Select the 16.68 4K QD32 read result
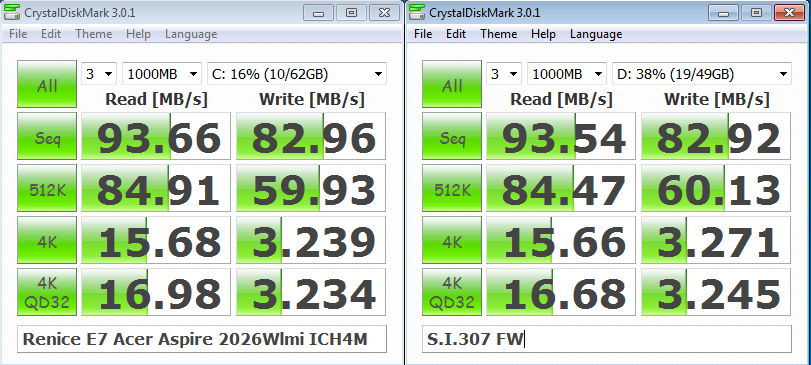 [561, 292]
